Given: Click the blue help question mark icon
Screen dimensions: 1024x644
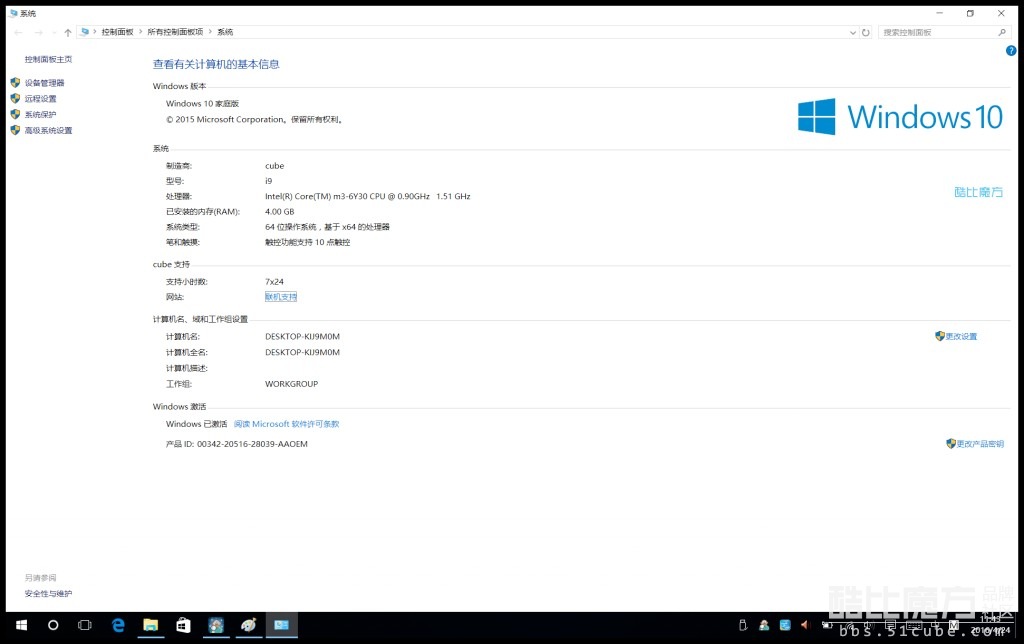Looking at the screenshot, I should [1011, 50].
